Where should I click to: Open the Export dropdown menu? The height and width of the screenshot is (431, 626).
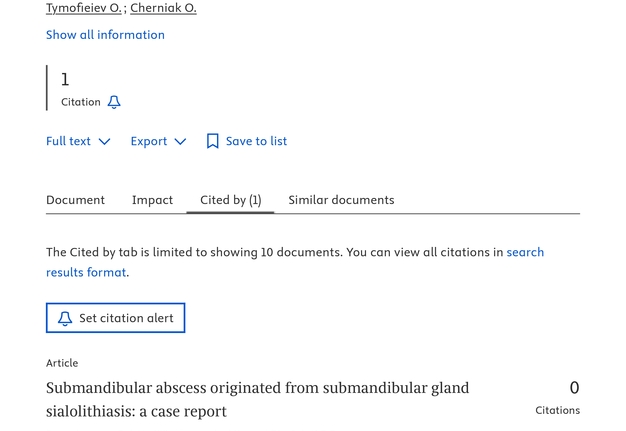(158, 141)
